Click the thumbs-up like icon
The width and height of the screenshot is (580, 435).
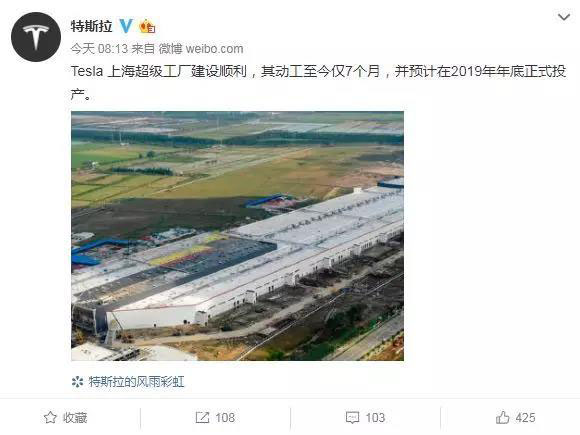(503, 417)
